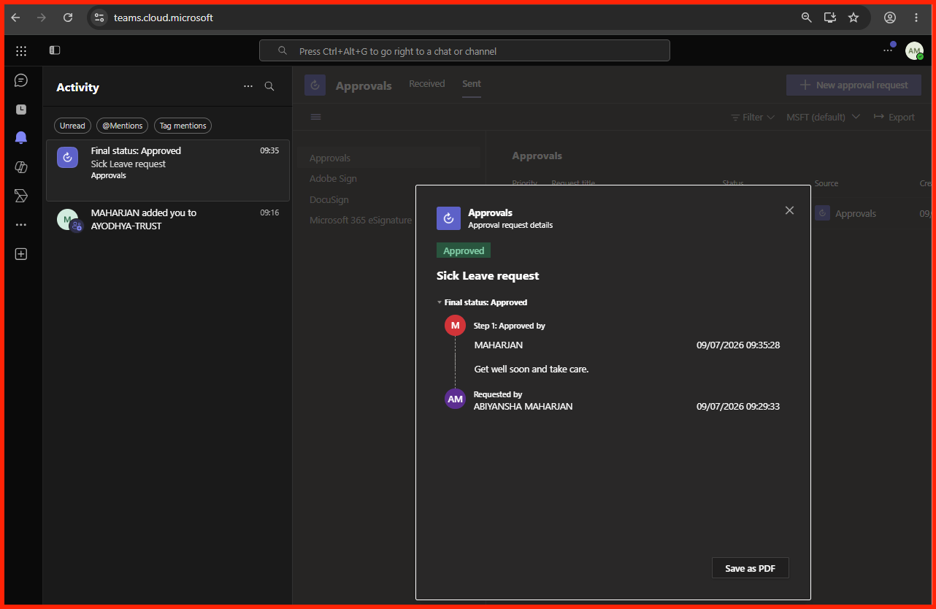Collapse the Final status: Approved section
The height and width of the screenshot is (609, 936).
point(439,302)
